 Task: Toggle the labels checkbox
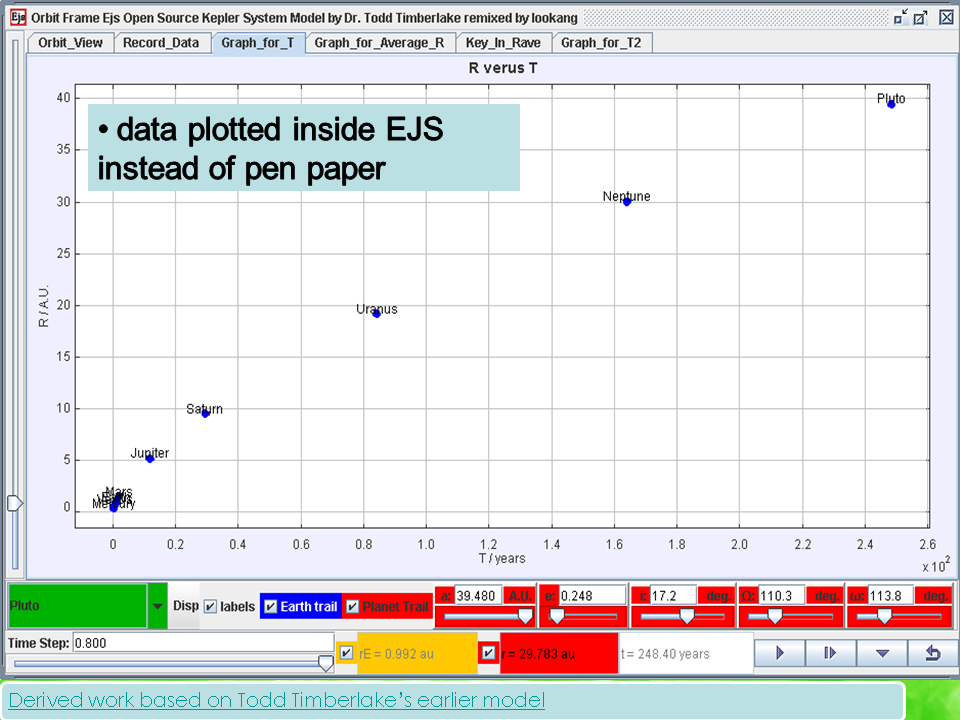[x=210, y=606]
